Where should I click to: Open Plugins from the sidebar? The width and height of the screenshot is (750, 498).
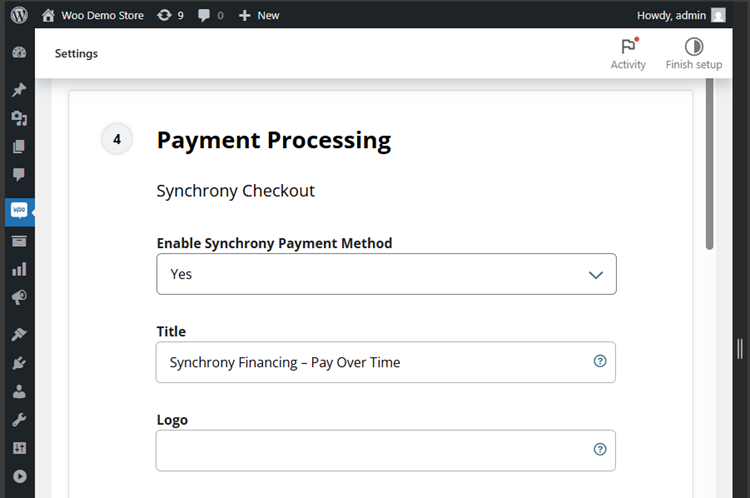click(x=18, y=363)
